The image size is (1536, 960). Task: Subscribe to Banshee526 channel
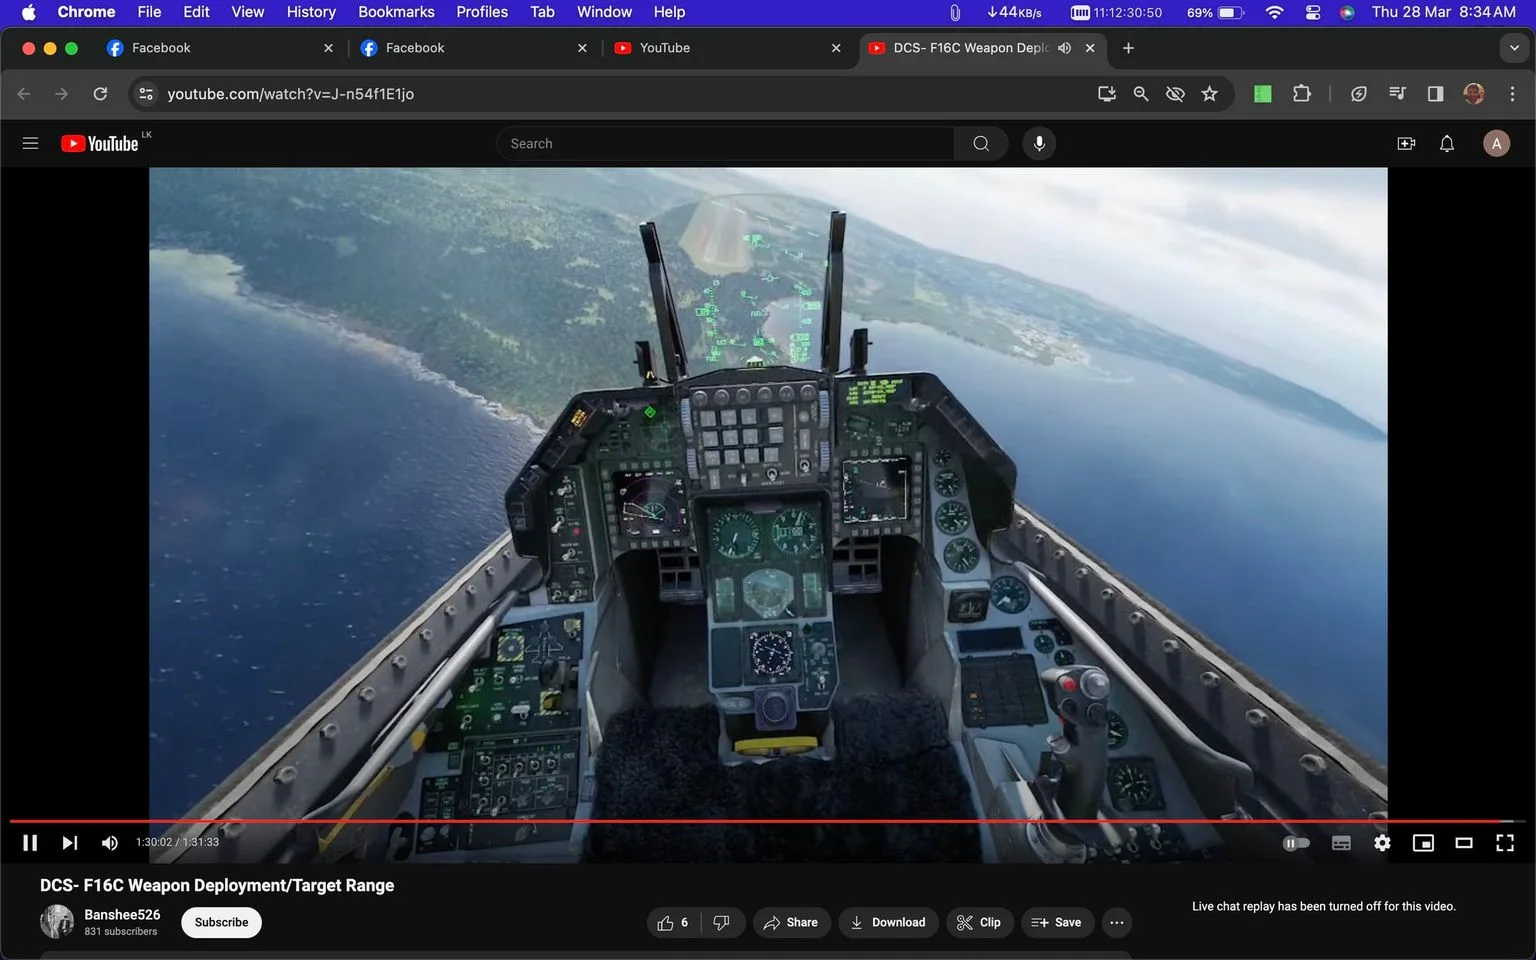pos(221,922)
